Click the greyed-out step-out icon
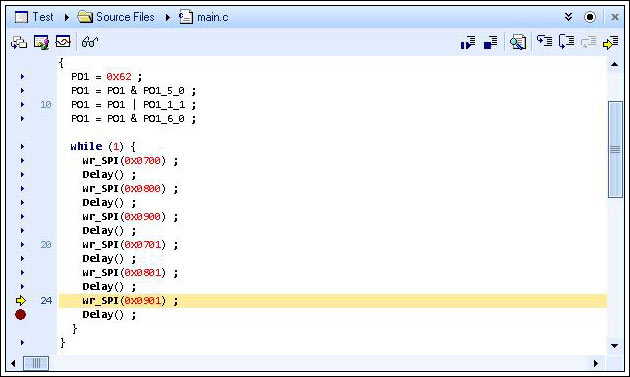 point(589,42)
